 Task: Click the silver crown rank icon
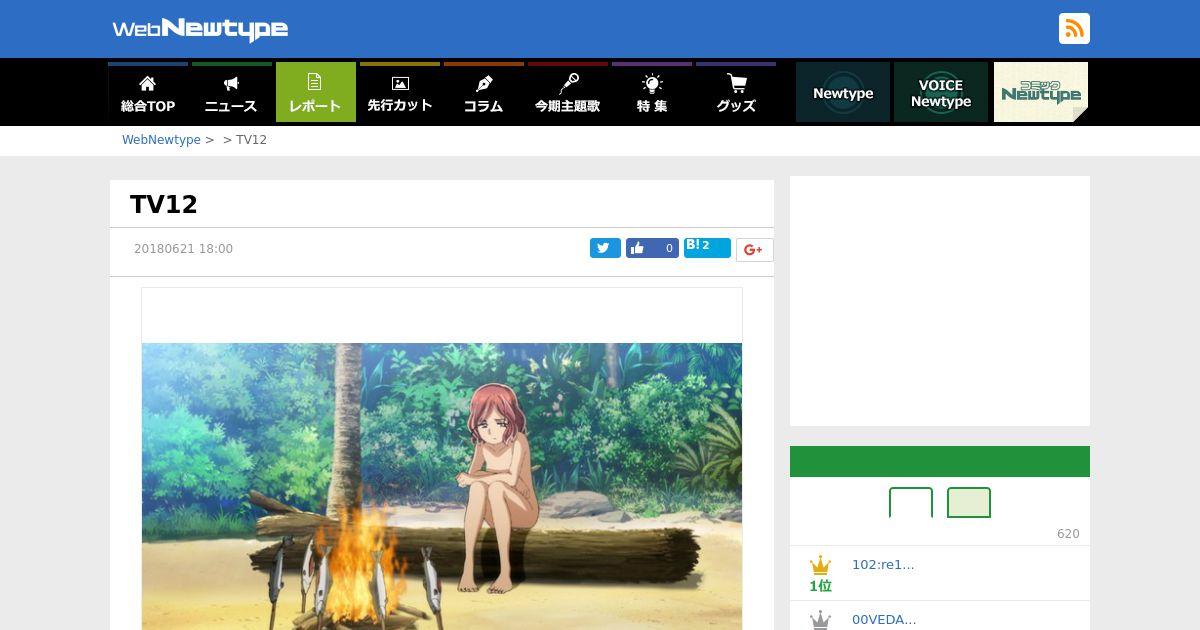pos(820,620)
